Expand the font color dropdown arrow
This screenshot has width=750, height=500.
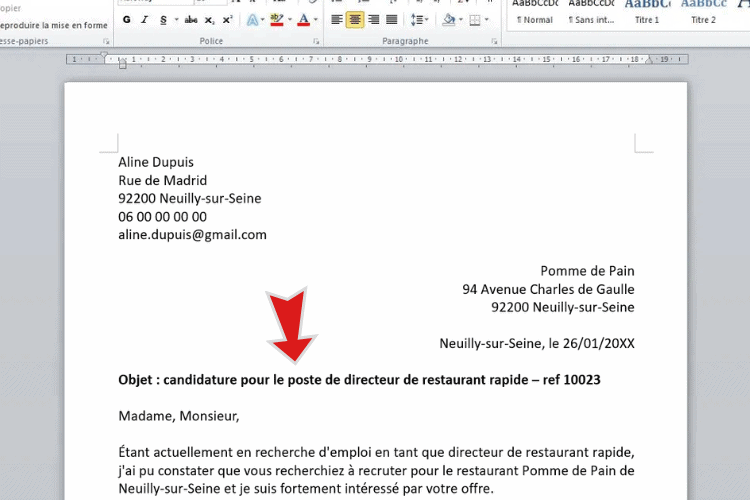(316, 20)
